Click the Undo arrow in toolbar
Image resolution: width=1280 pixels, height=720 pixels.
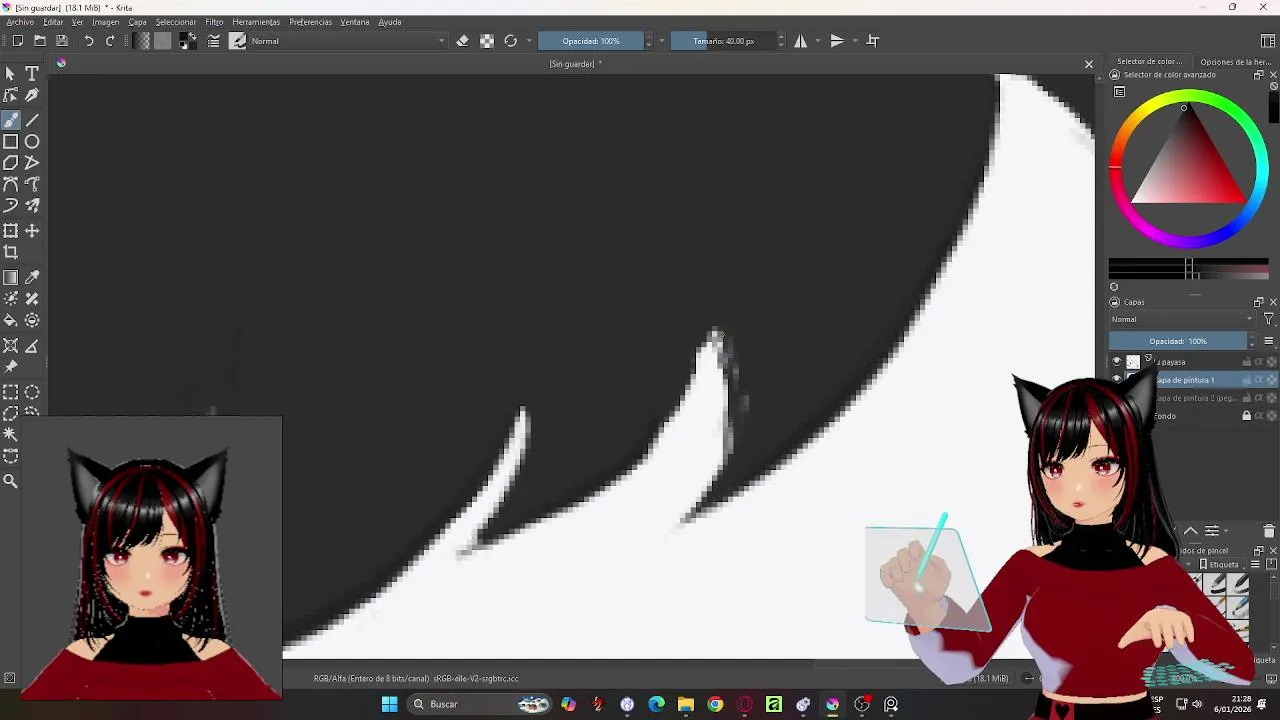click(88, 41)
